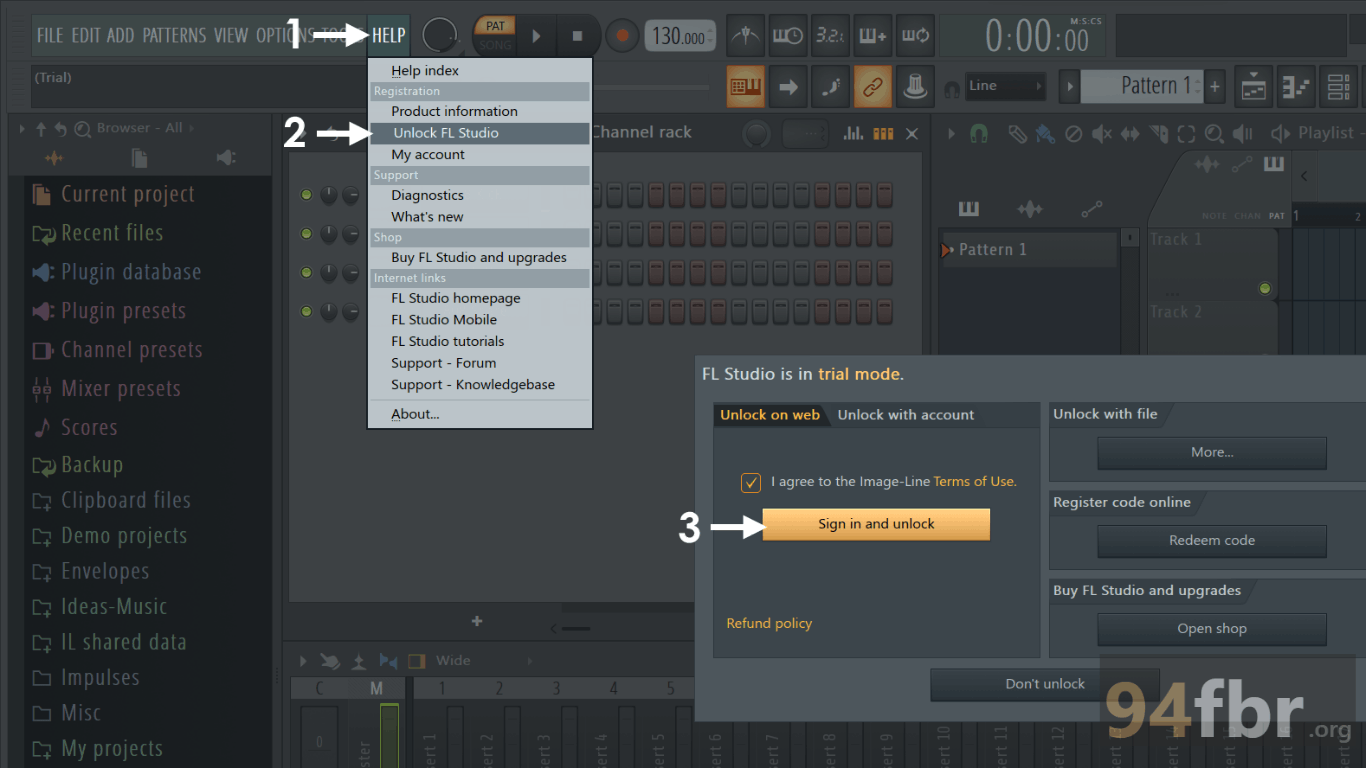Viewport: 1366px width, 768px height.
Task: Toggle the link multilink controllers icon
Action: (872, 87)
